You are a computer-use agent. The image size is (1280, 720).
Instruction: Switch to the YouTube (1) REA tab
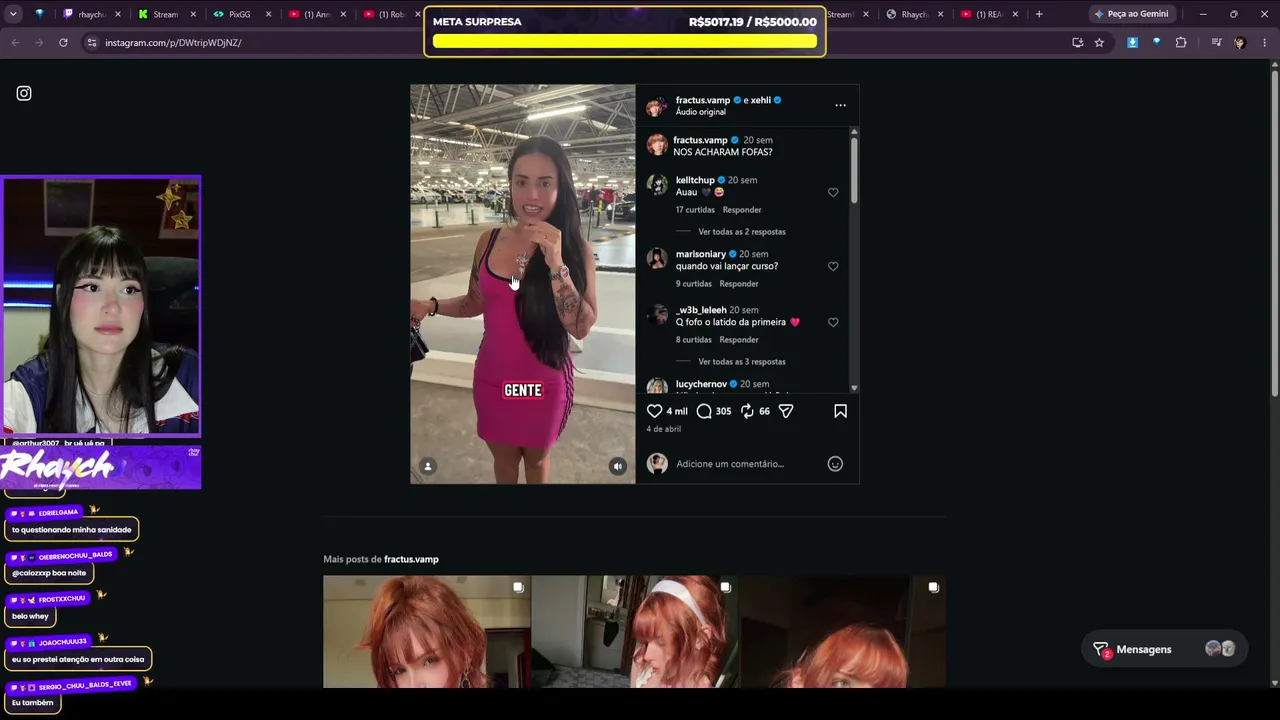990,14
